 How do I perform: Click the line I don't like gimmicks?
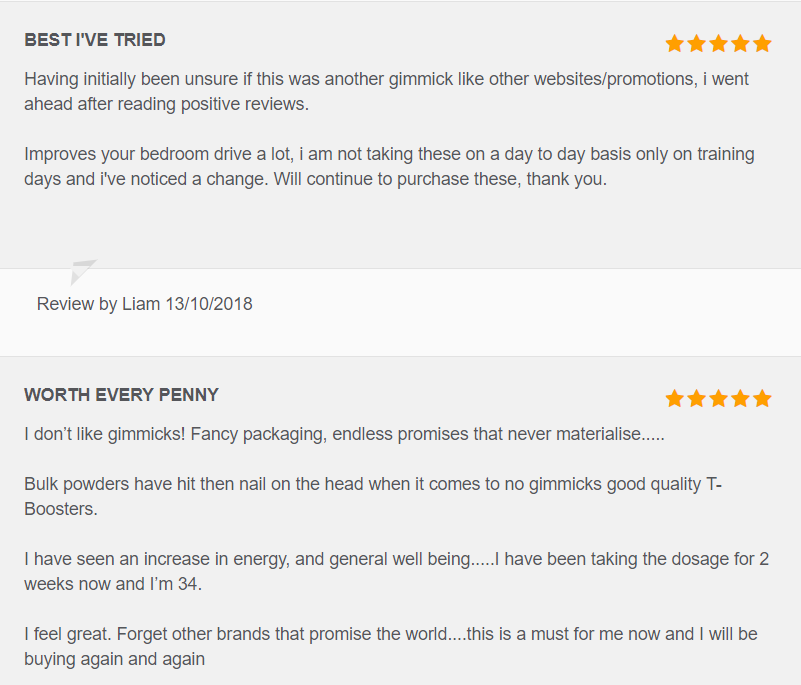345,434
